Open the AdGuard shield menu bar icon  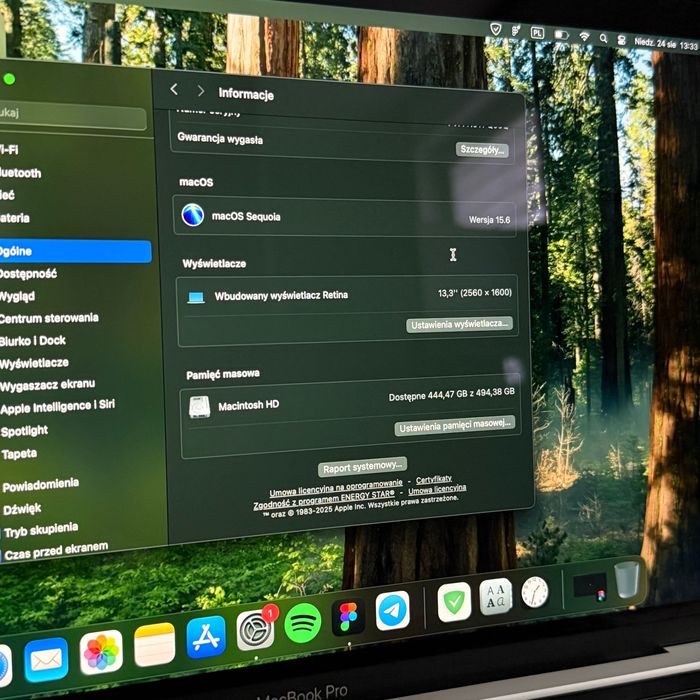point(496,29)
